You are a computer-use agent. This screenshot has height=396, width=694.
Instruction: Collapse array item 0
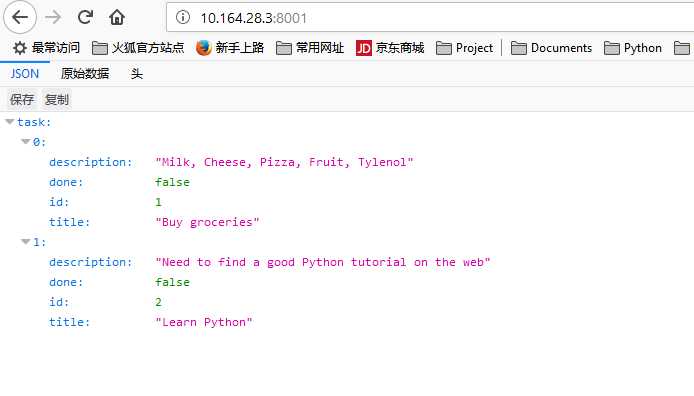point(26,142)
